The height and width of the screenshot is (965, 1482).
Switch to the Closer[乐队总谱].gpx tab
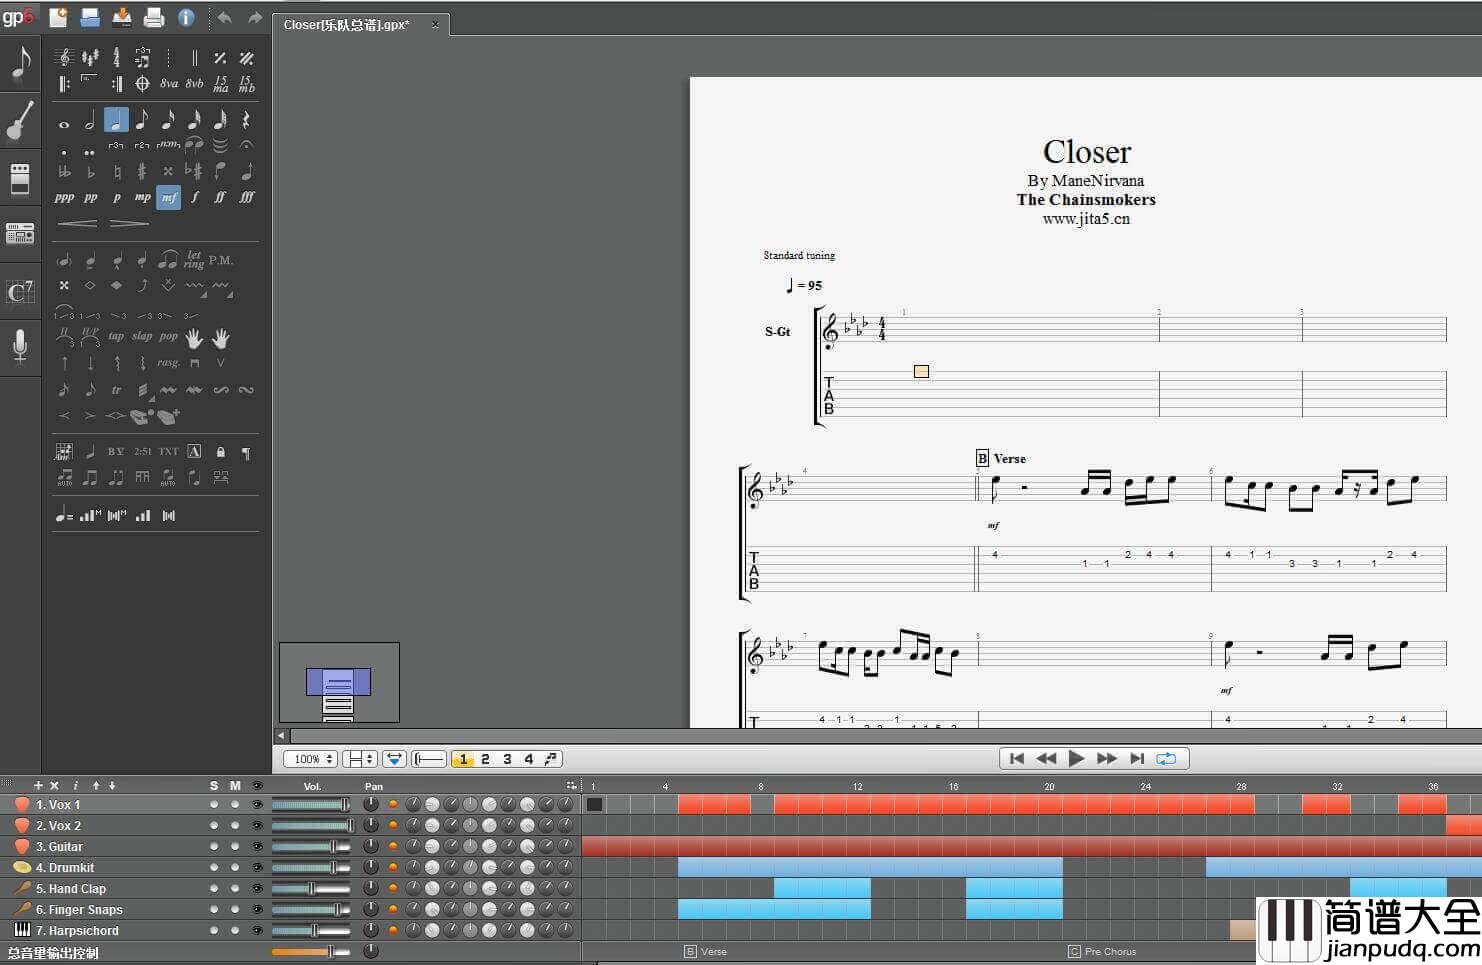tap(346, 25)
